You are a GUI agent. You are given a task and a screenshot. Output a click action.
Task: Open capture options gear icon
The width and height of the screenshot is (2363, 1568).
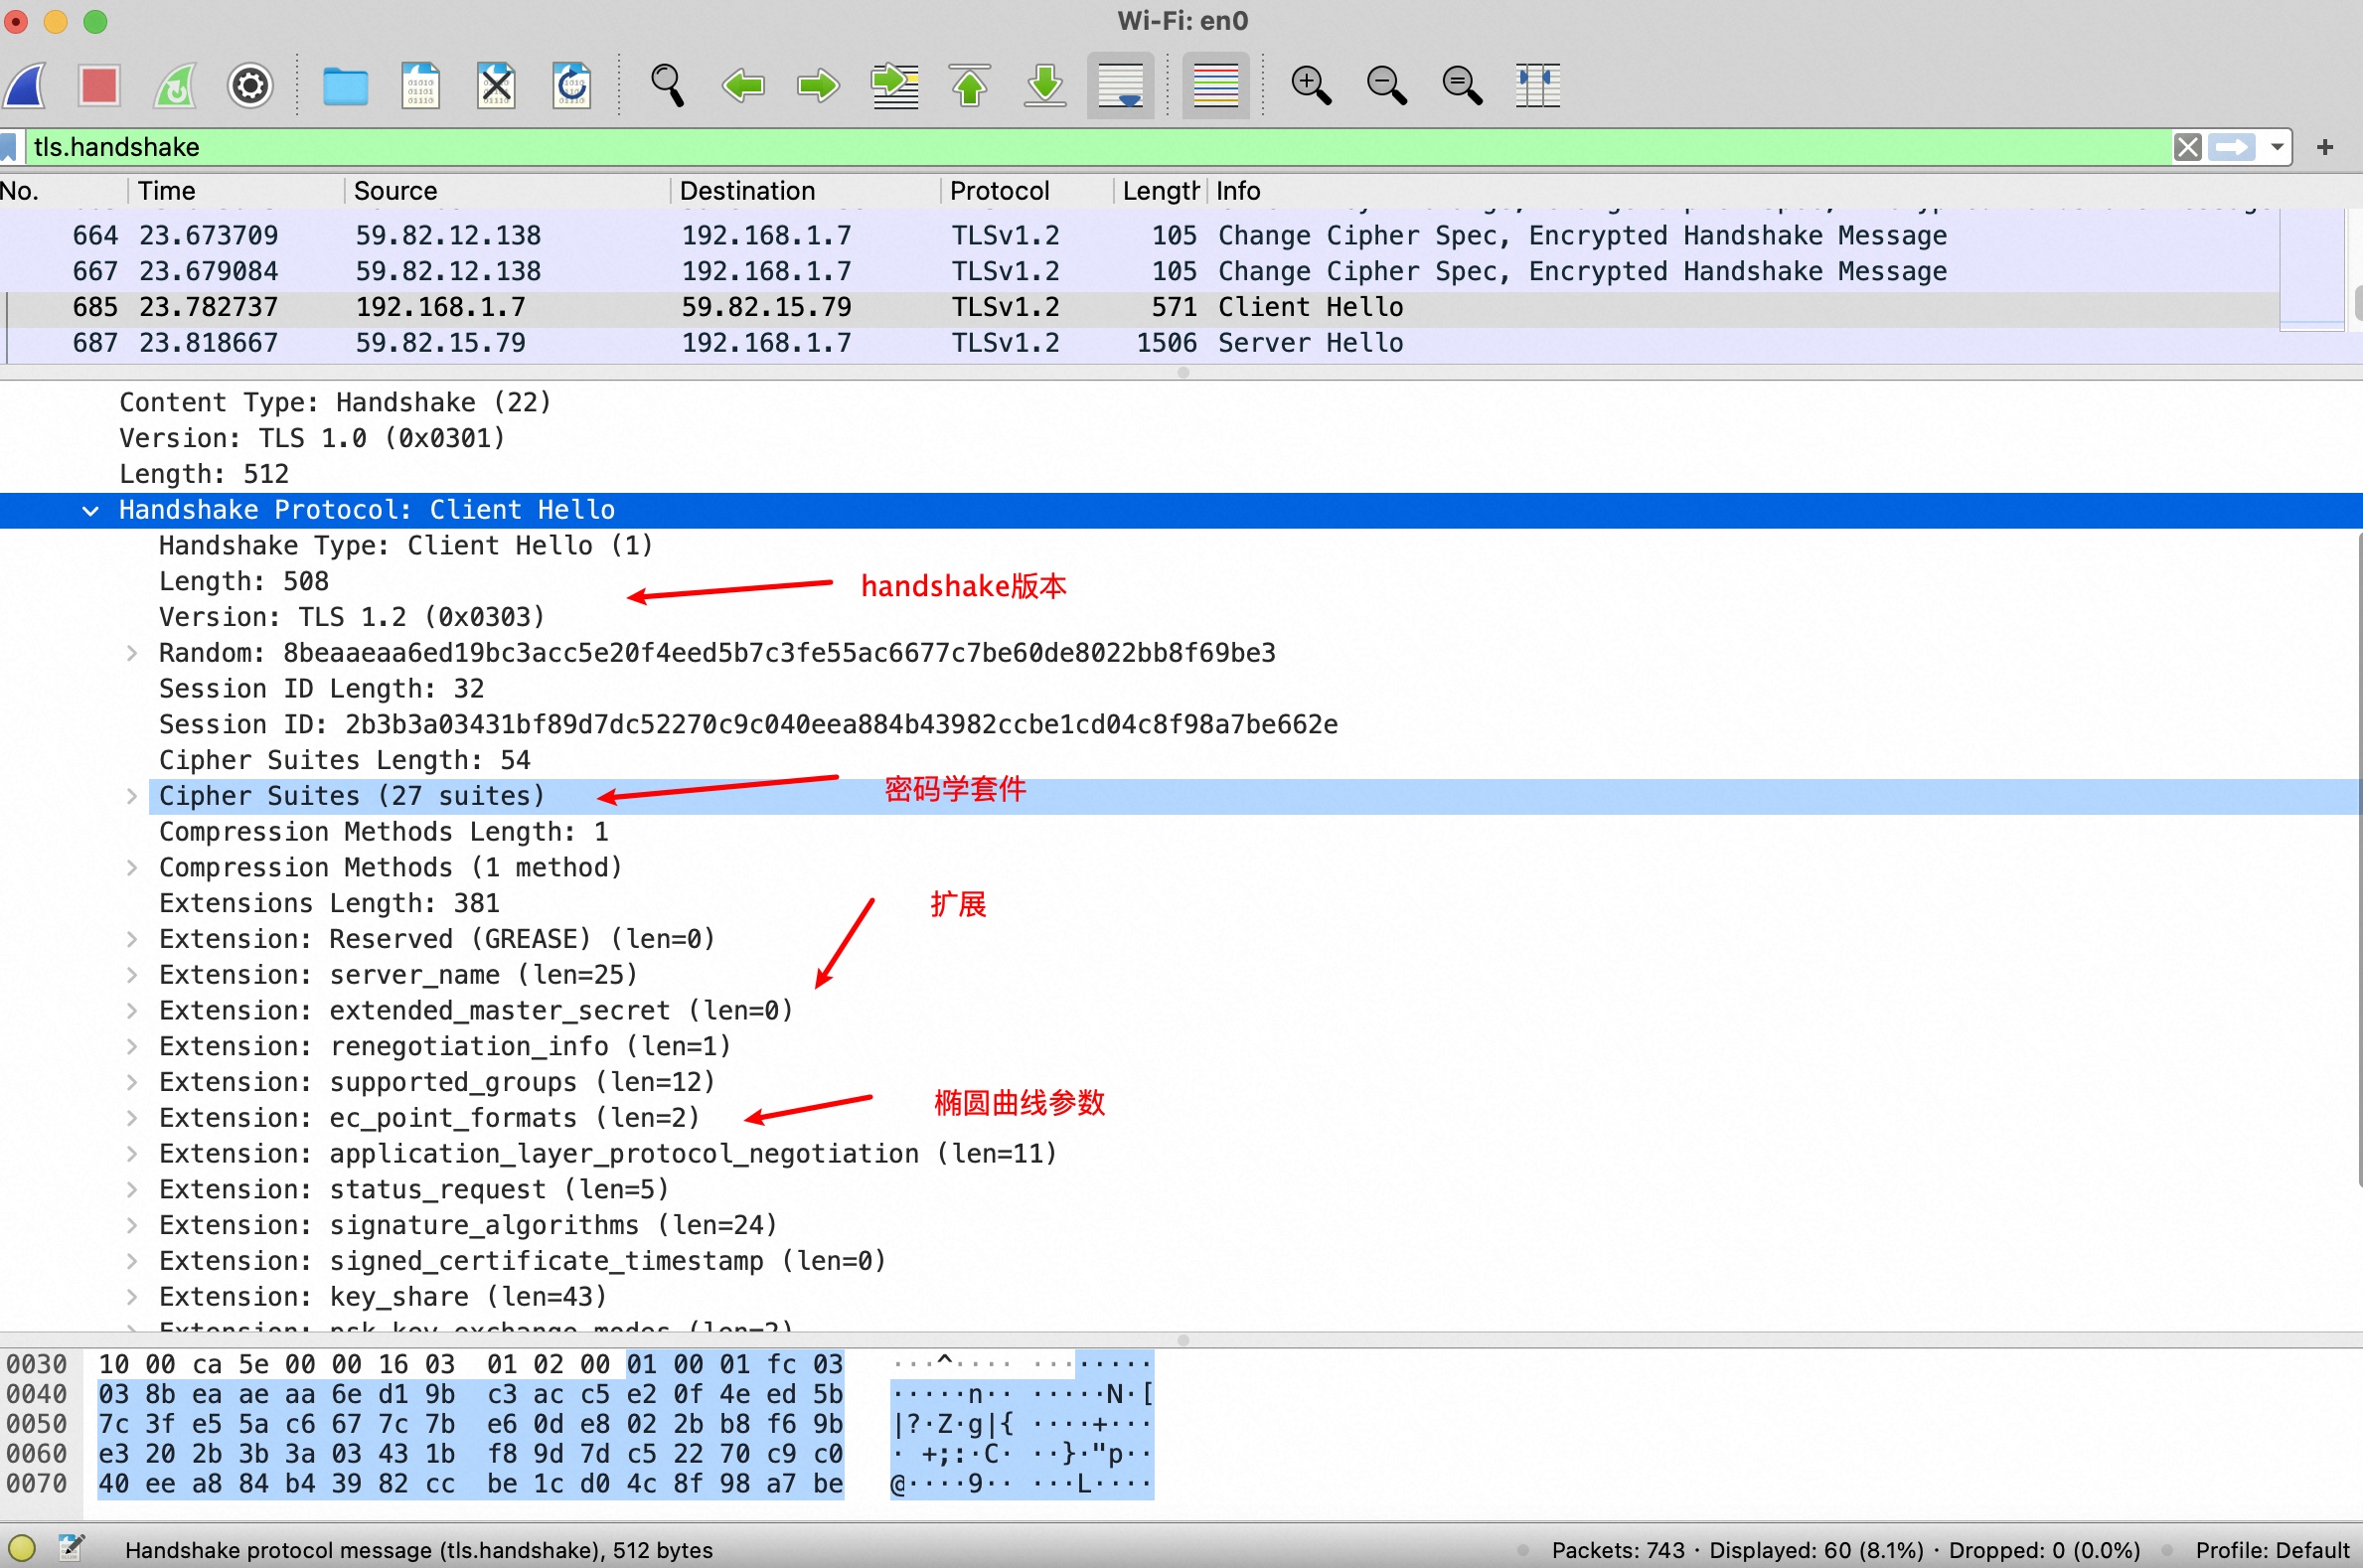coord(250,86)
